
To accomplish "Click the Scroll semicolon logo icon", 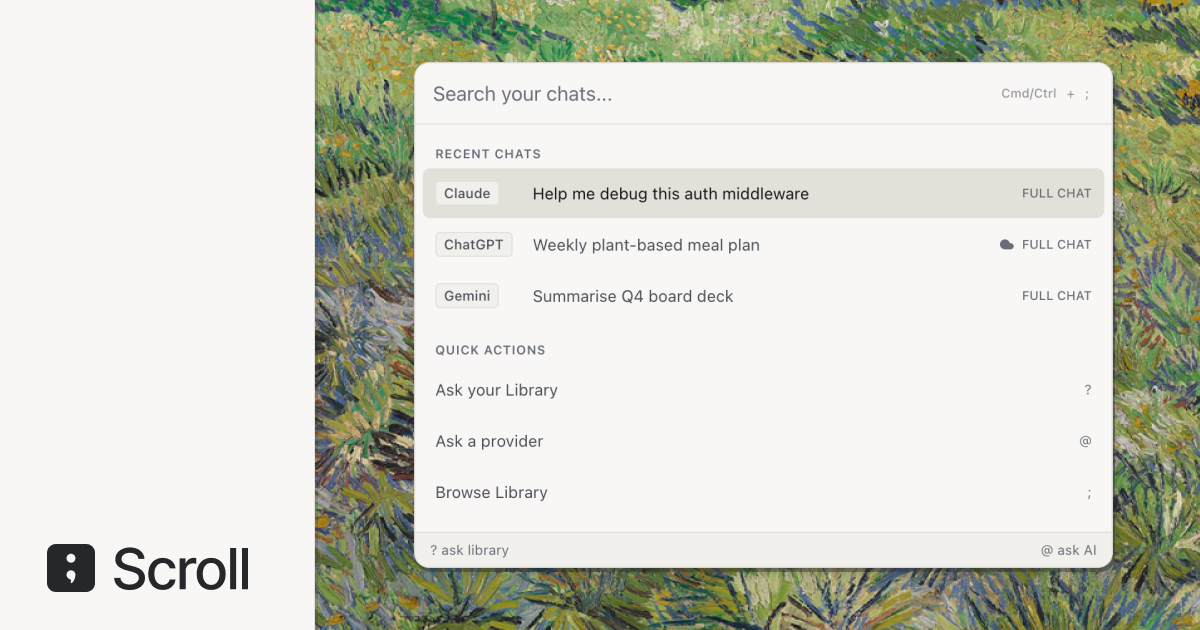I will (71, 568).
